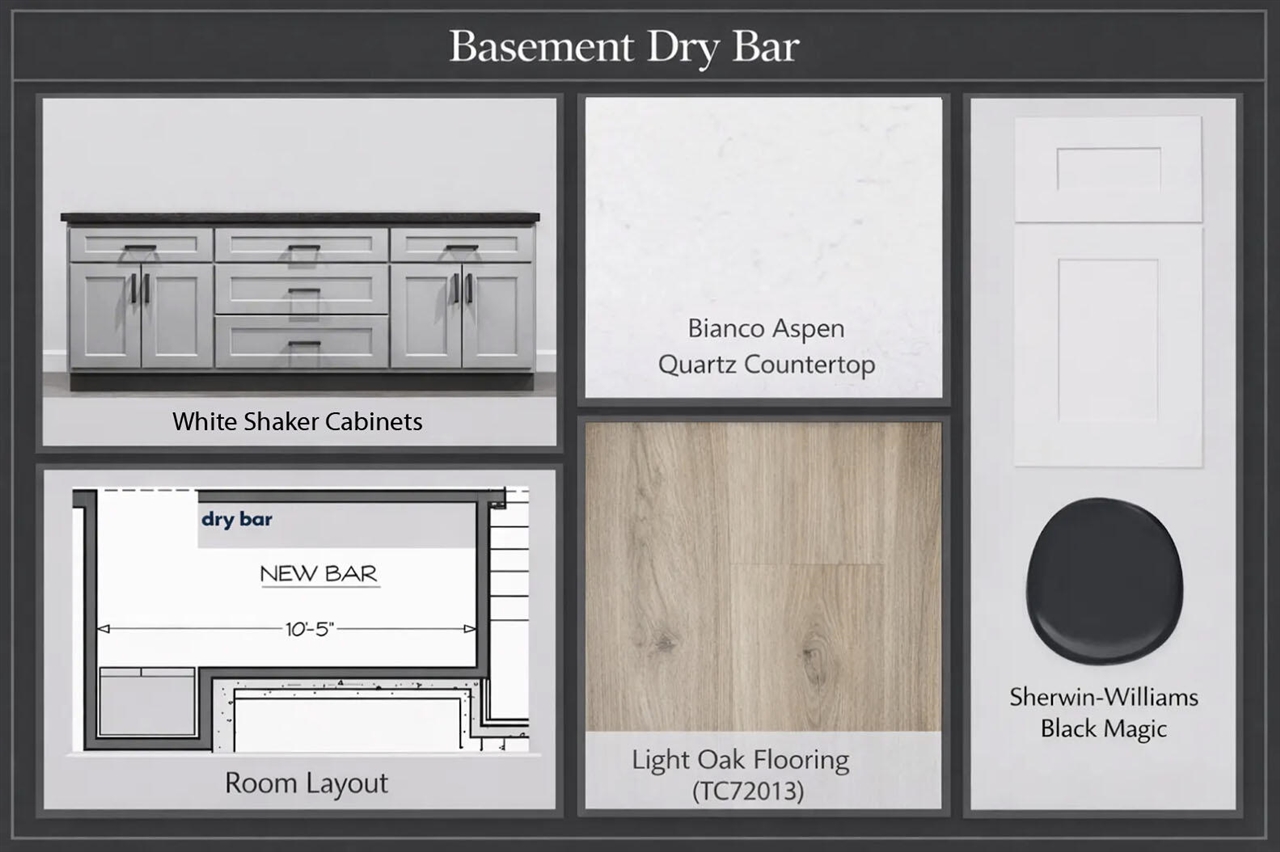Click the Basement Dry Bar title
Viewport: 1280px width, 852px height.
(x=624, y=47)
